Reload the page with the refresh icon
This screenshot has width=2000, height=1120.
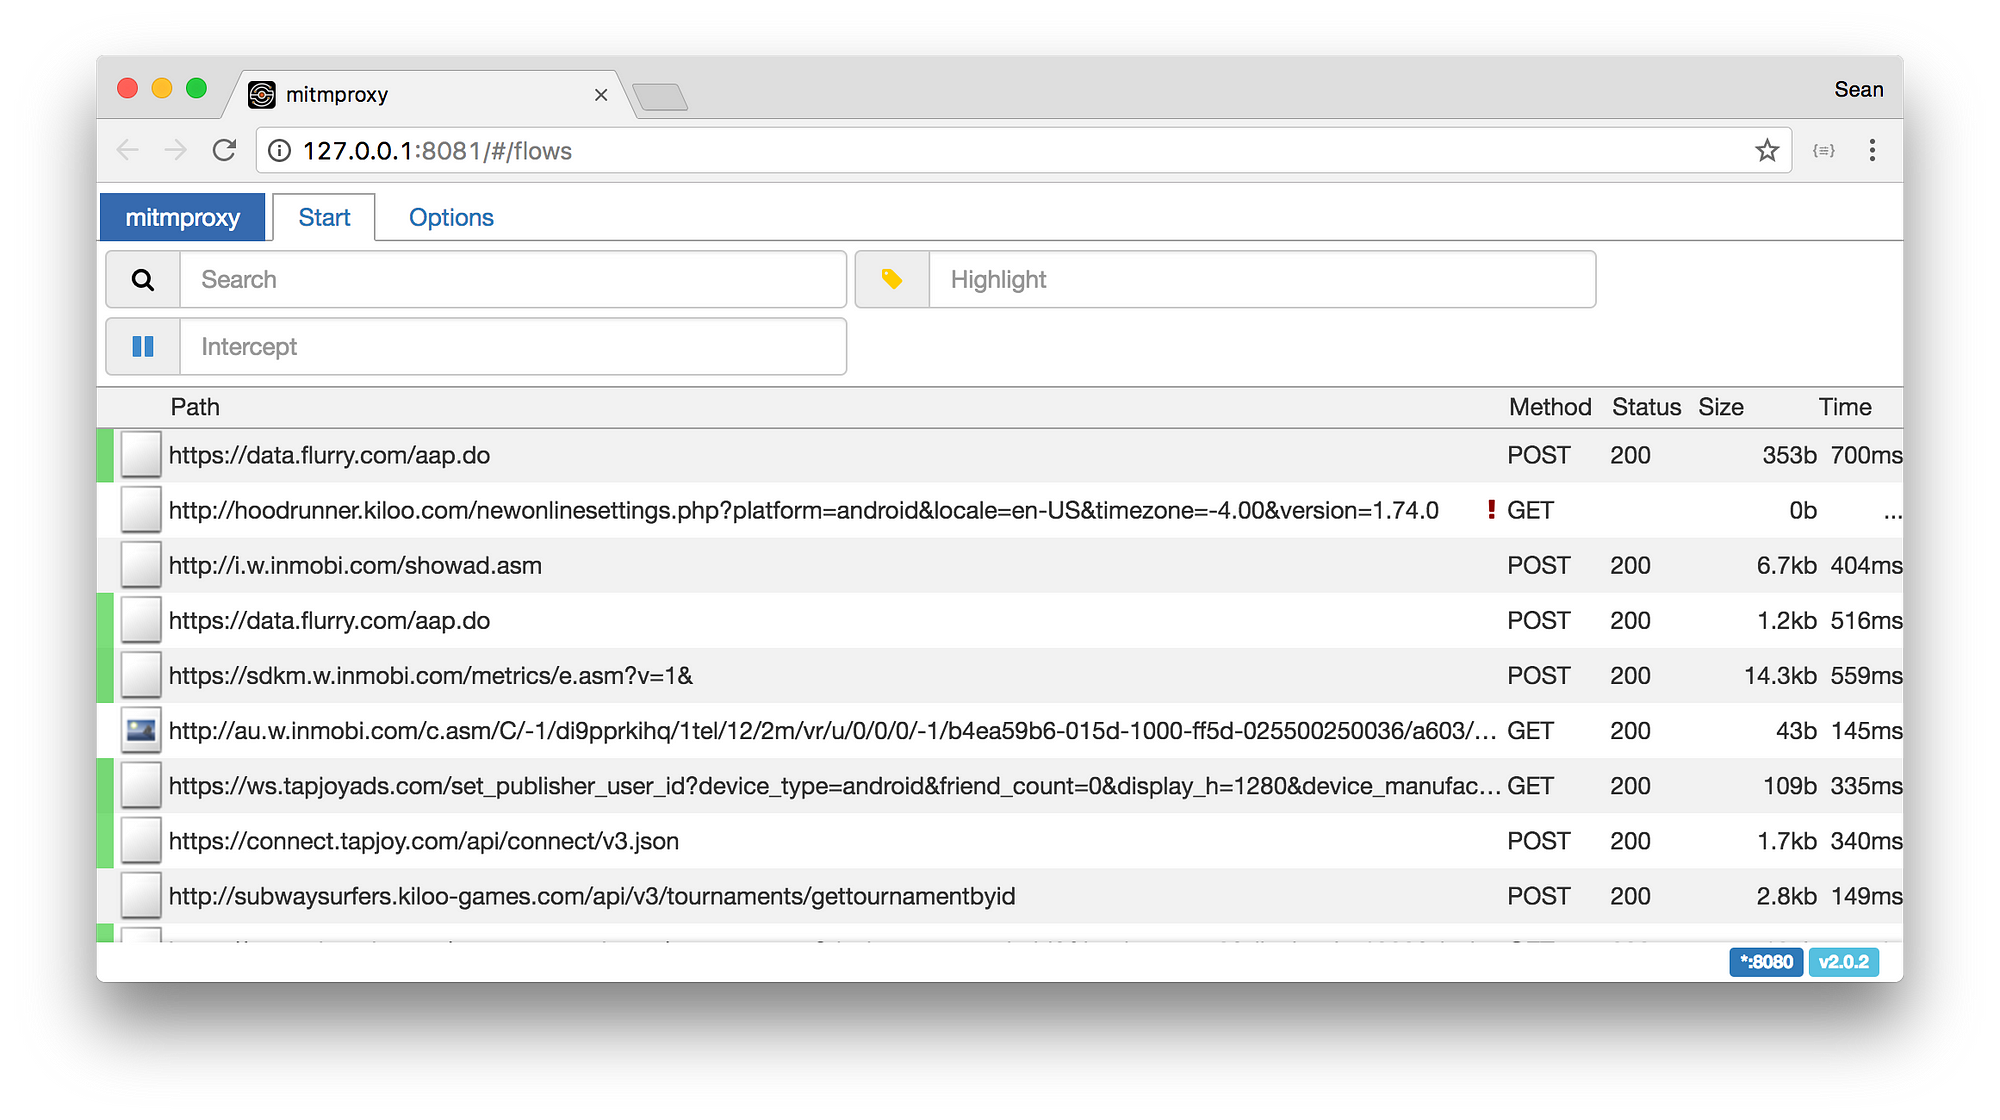(x=224, y=150)
